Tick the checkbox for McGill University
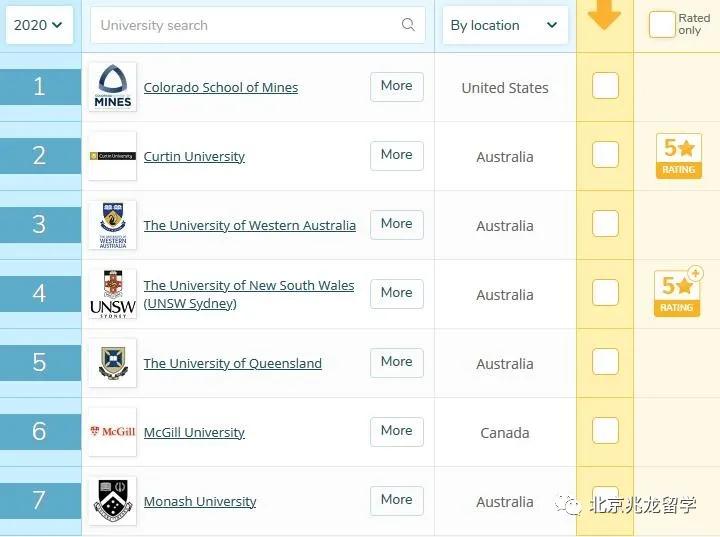Screen dimensions: 720x537 605,431
